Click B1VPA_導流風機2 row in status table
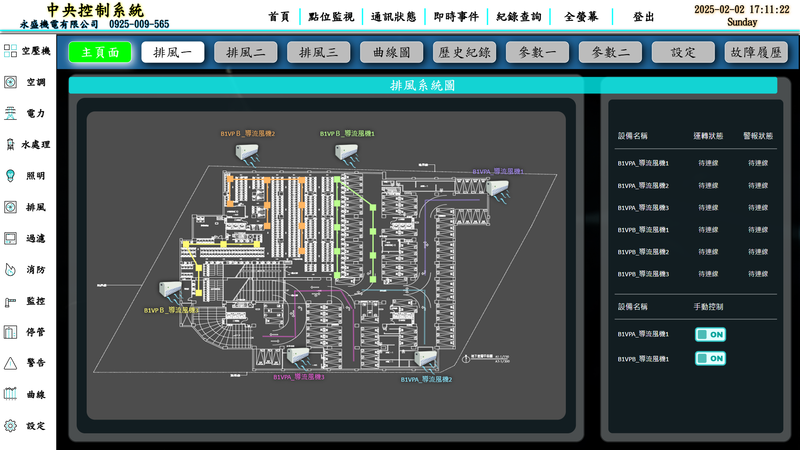Image resolution: width=800 pixels, height=450 pixels. tap(695, 186)
